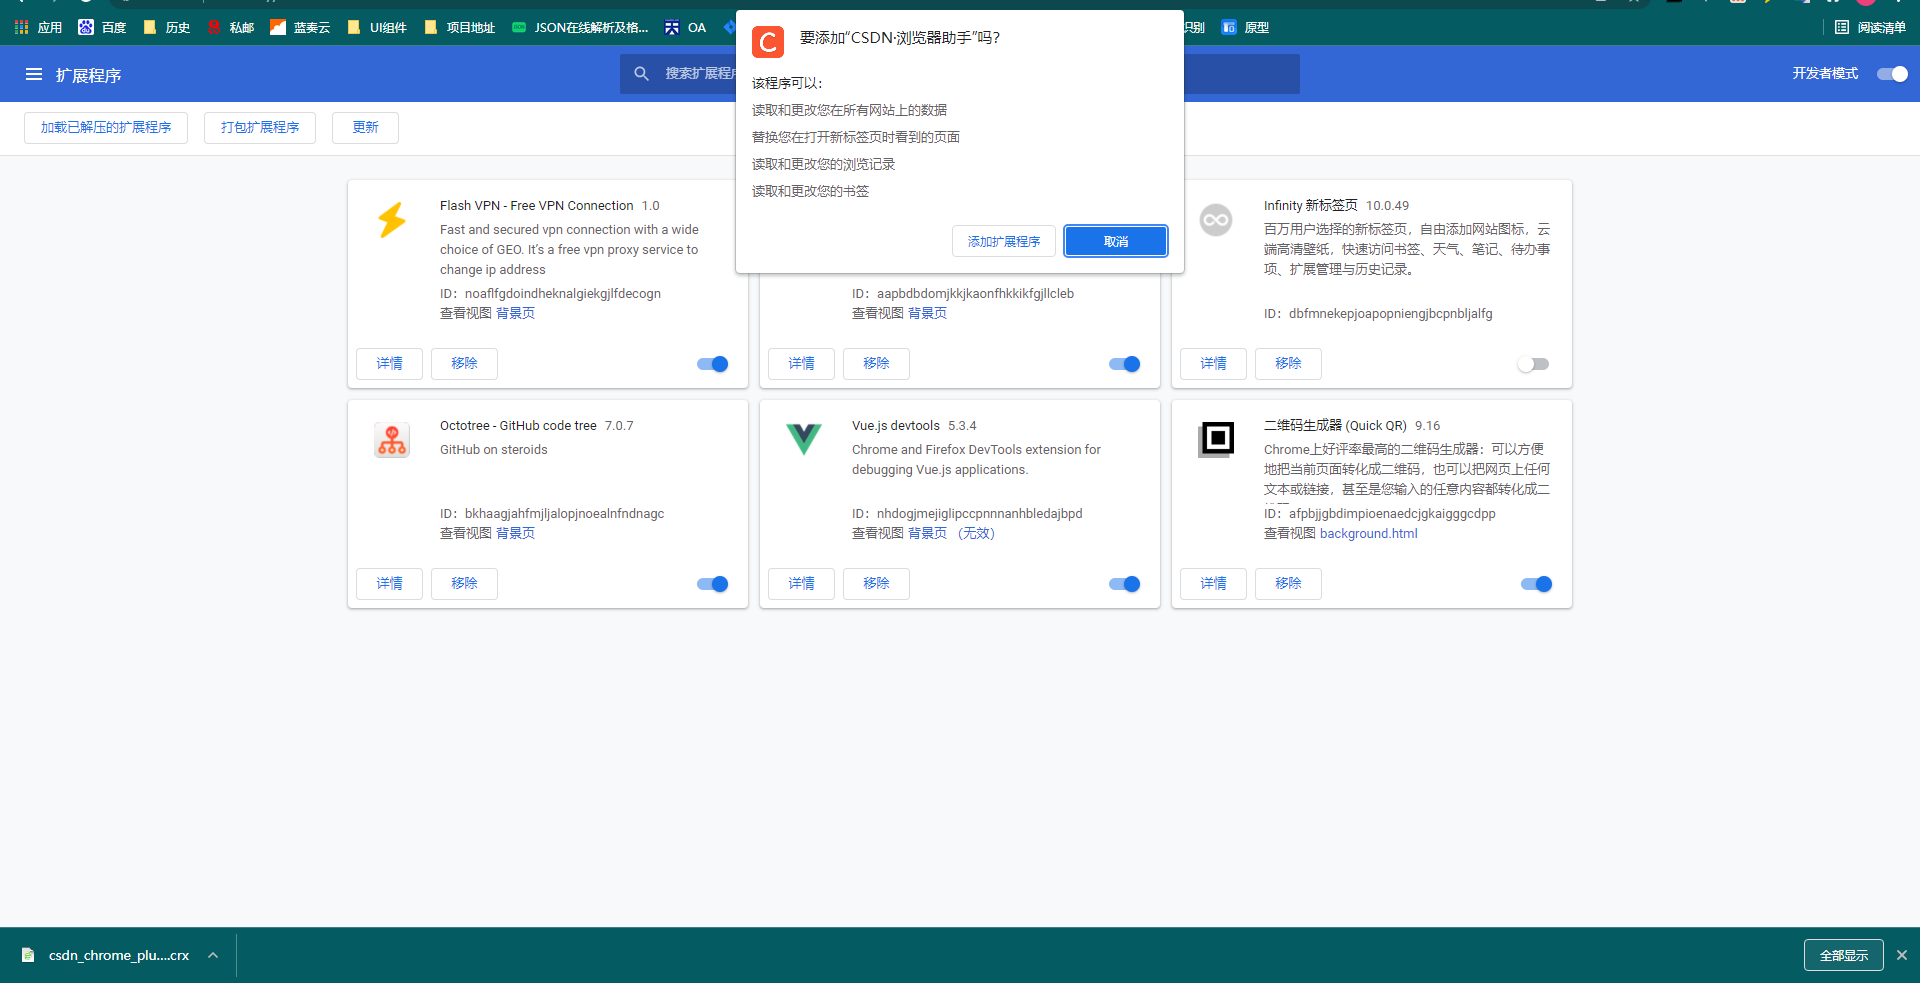
Task: Click the Octotree extension icon
Action: 392,440
